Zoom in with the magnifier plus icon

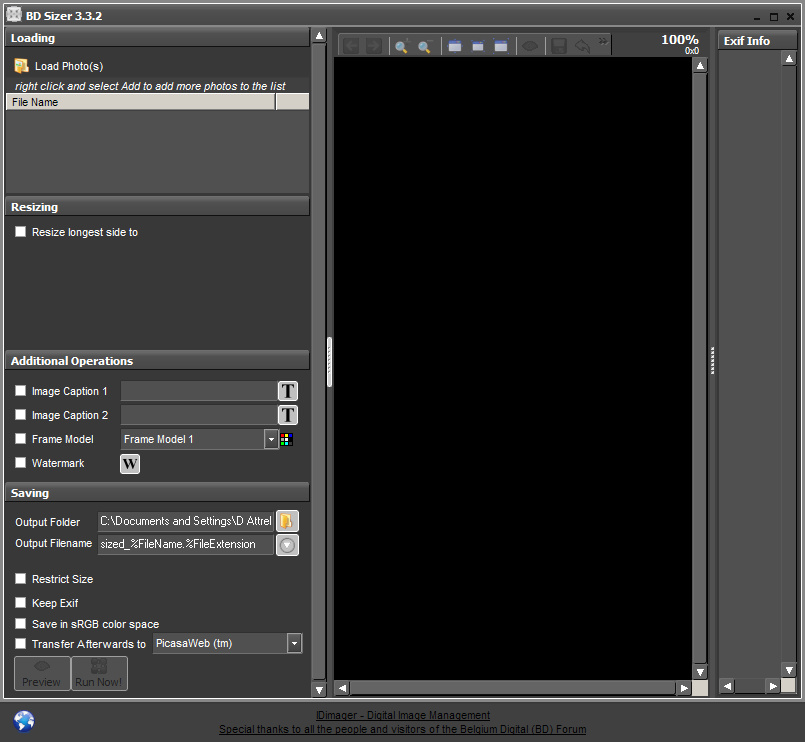(x=401, y=47)
